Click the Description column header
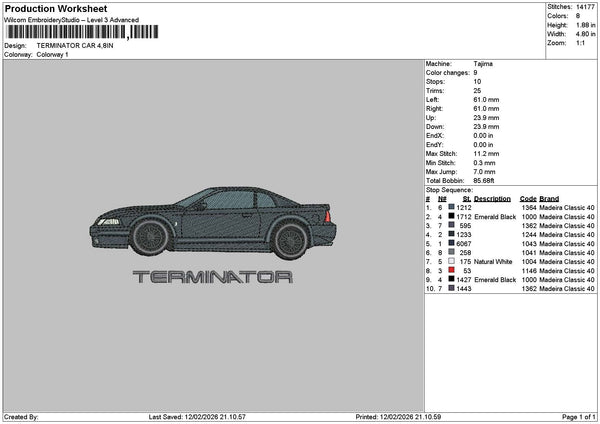 tap(493, 198)
